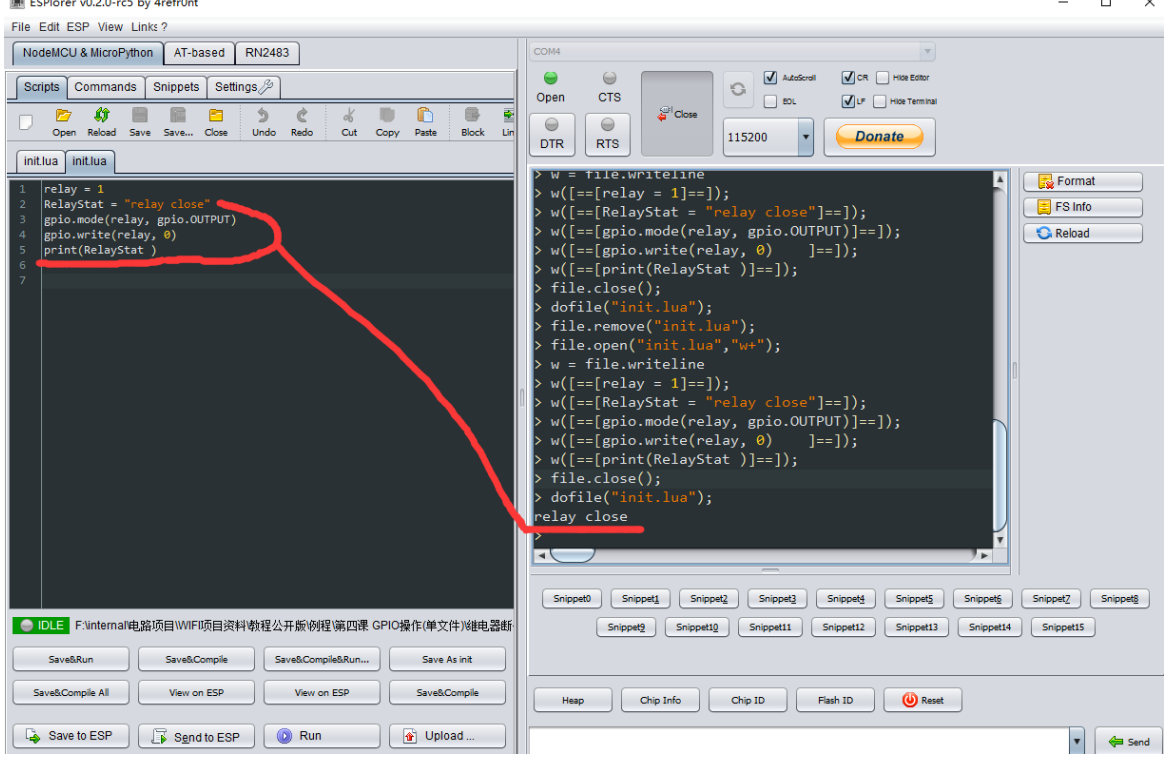The width and height of the screenshot is (1167, 762).
Task: Click the Format filesystem button
Action: click(x=1082, y=182)
